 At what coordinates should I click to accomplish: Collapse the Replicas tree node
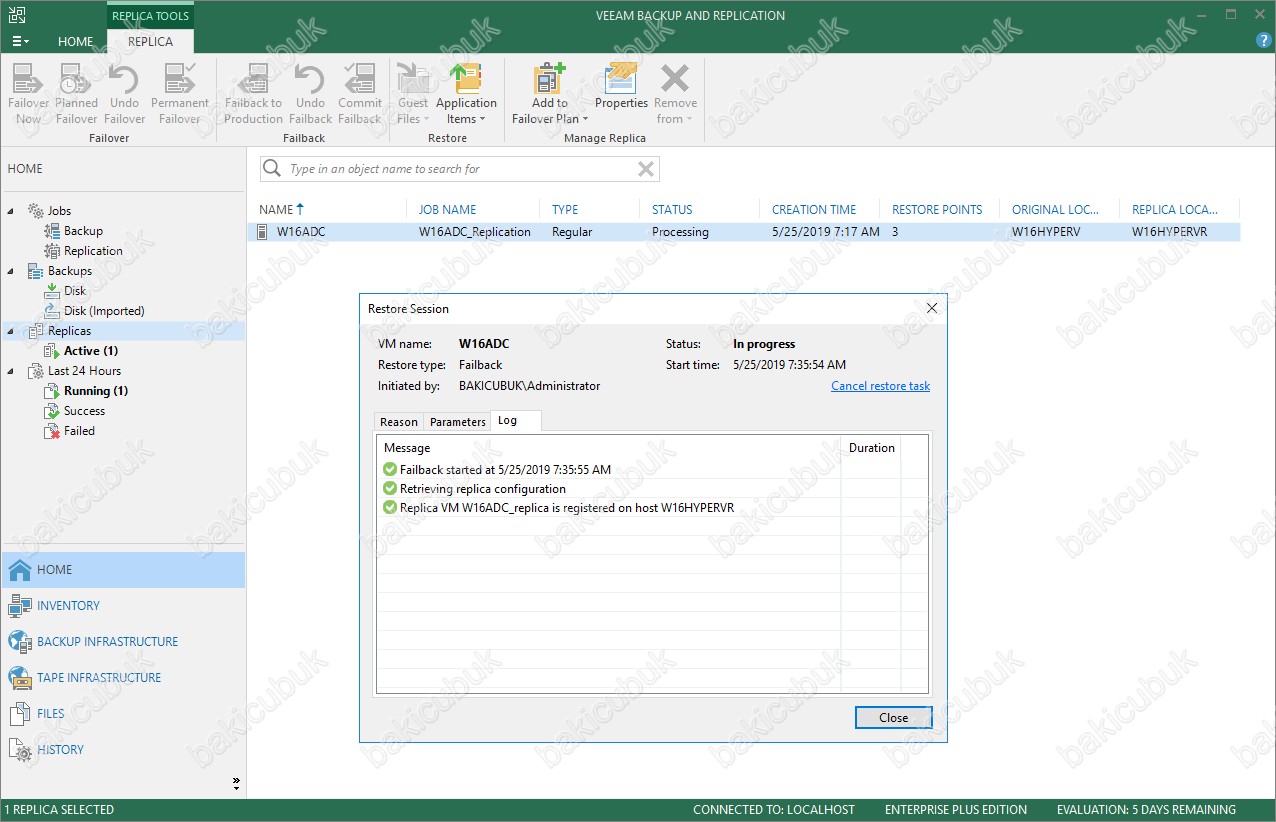(12, 331)
